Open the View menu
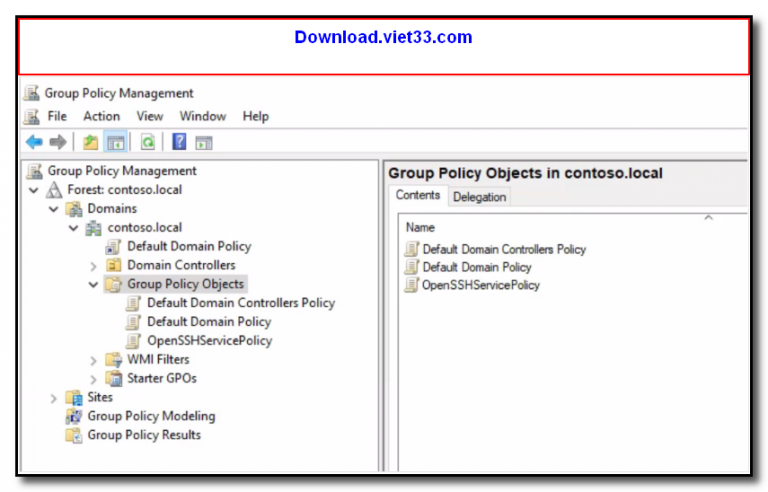 tap(150, 116)
